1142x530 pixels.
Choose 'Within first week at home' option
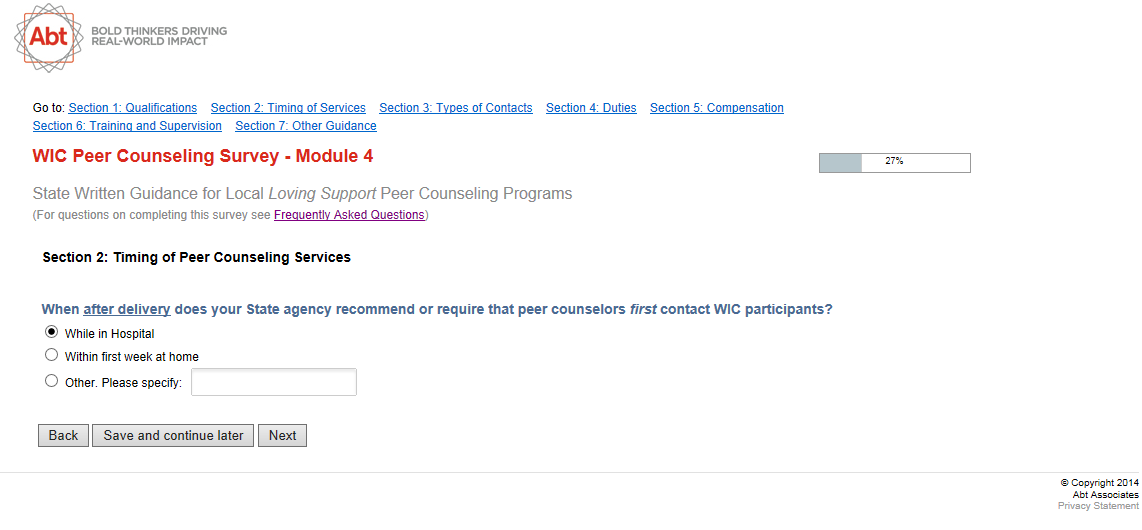point(52,355)
